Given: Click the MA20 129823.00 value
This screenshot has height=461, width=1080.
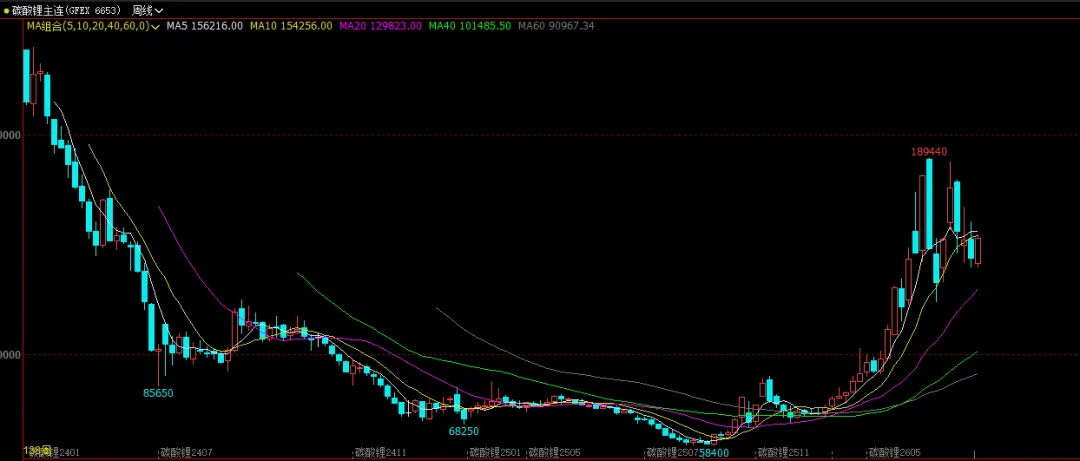Looking at the screenshot, I should click(x=381, y=26).
